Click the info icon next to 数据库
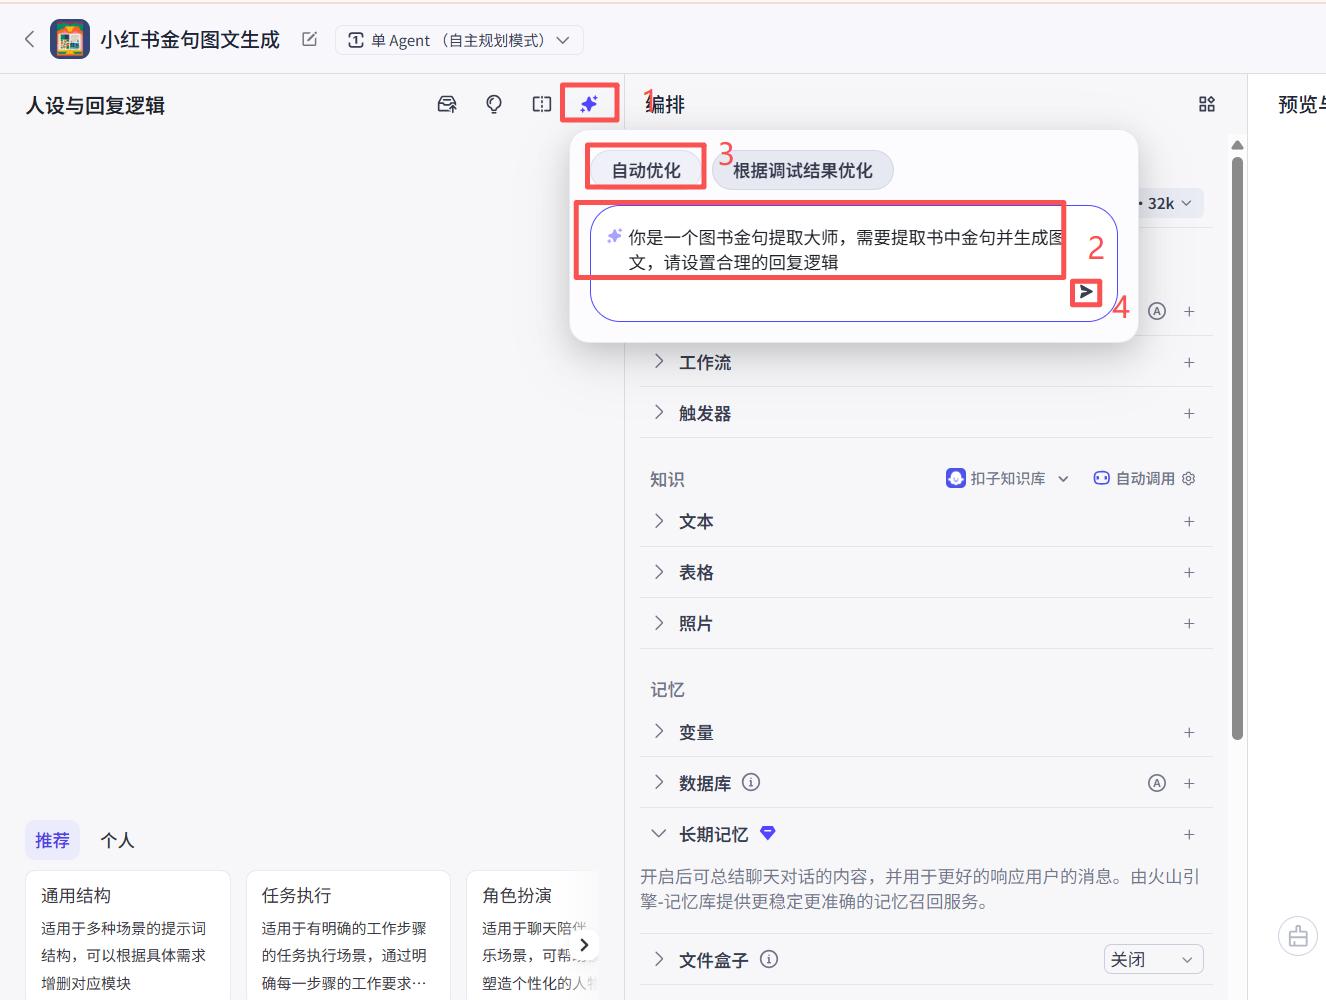 (x=751, y=783)
